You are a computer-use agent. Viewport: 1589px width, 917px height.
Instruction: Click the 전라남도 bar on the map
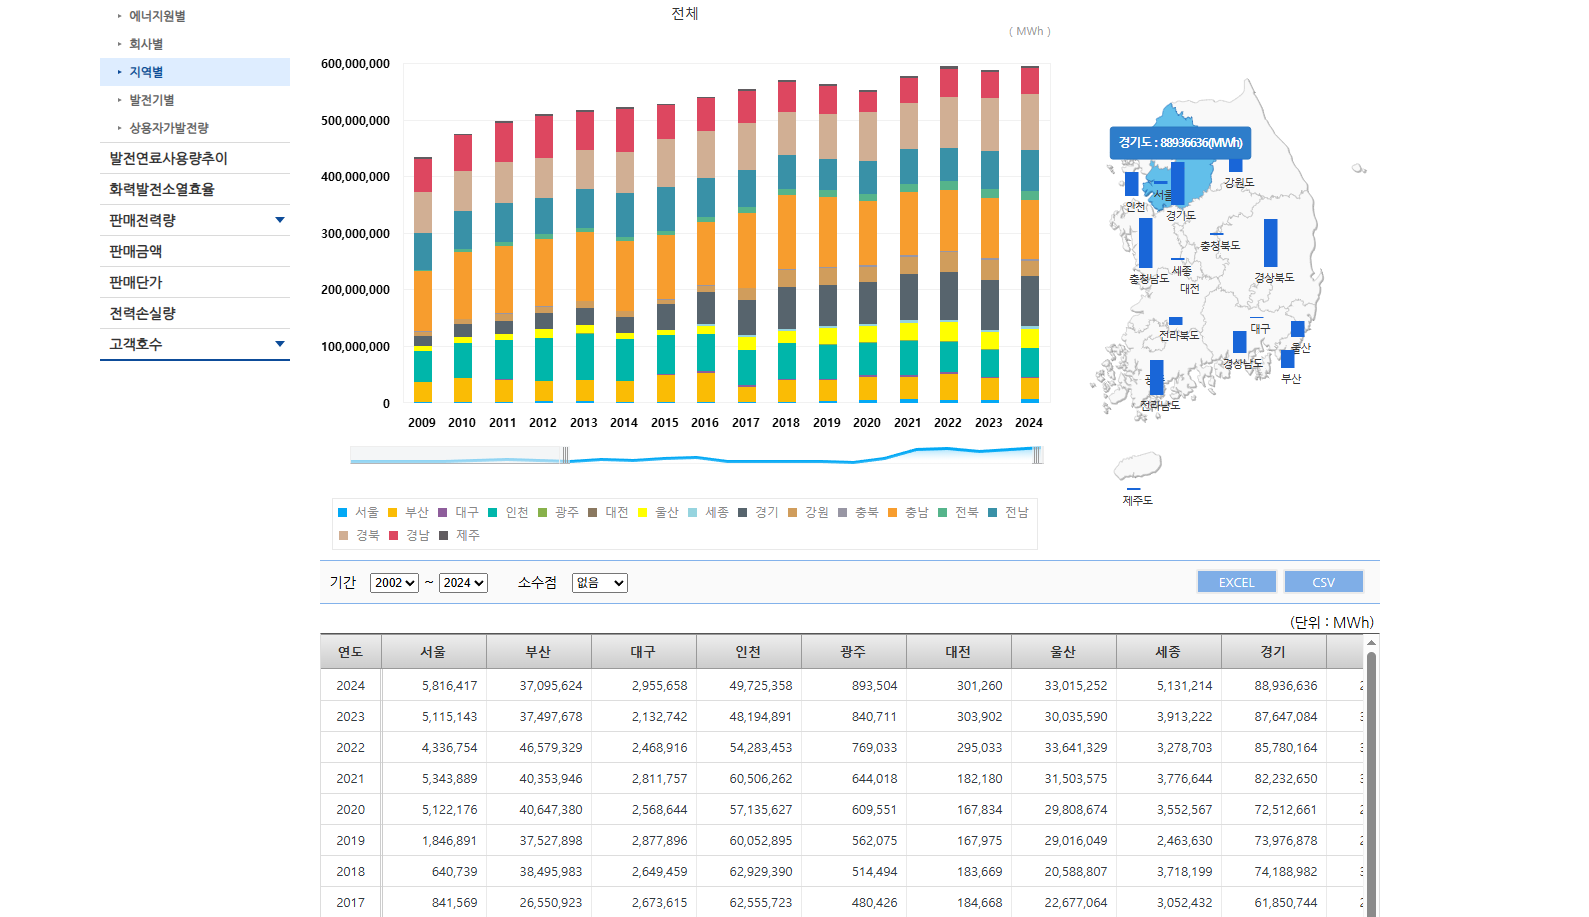coord(1156,378)
